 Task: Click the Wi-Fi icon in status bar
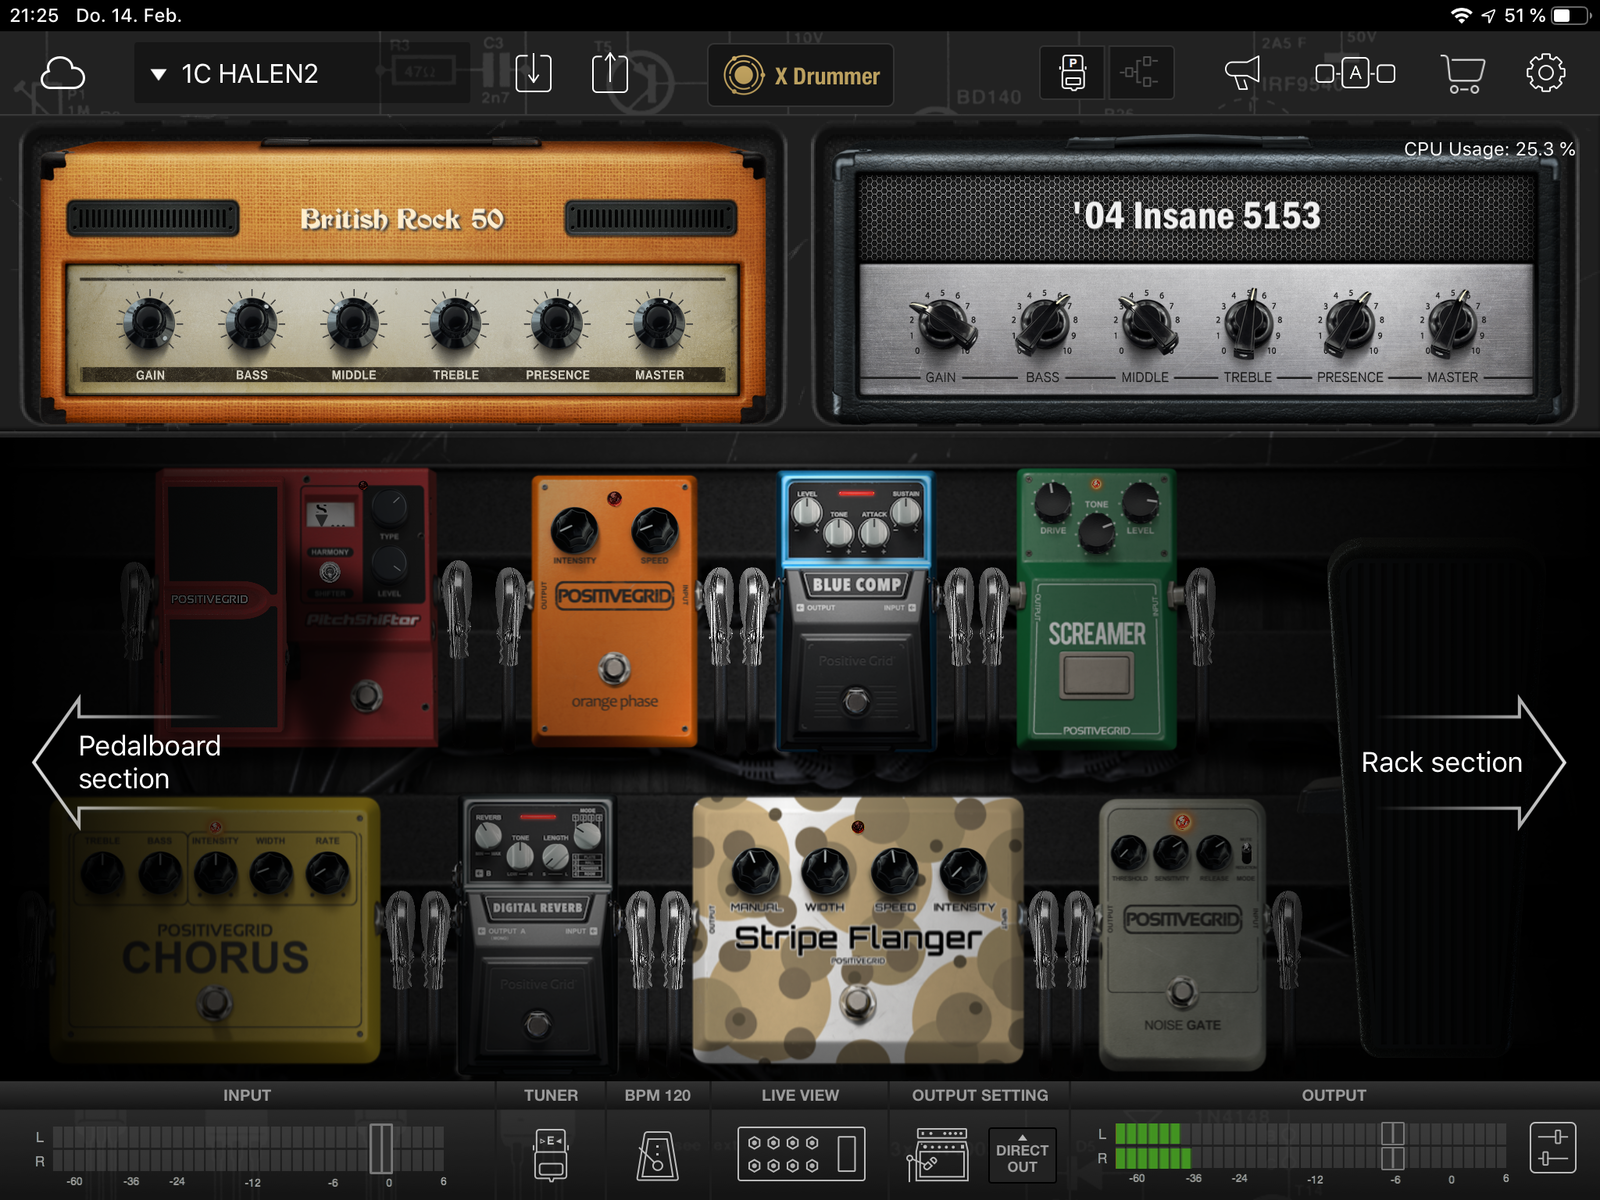coord(1462,15)
